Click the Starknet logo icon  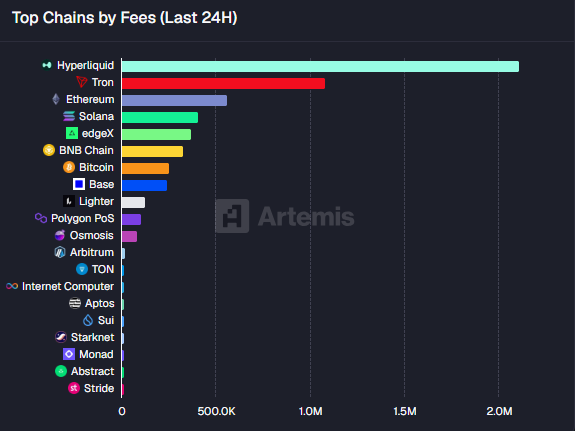[x=61, y=337]
